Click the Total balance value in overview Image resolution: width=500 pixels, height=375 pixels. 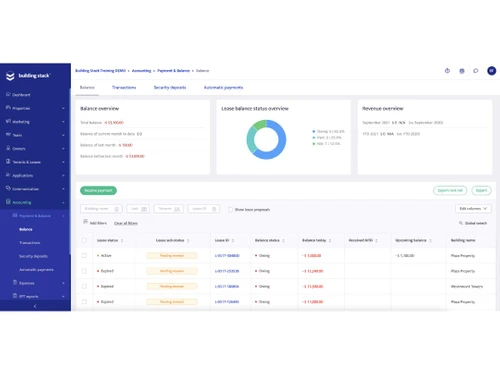click(114, 123)
